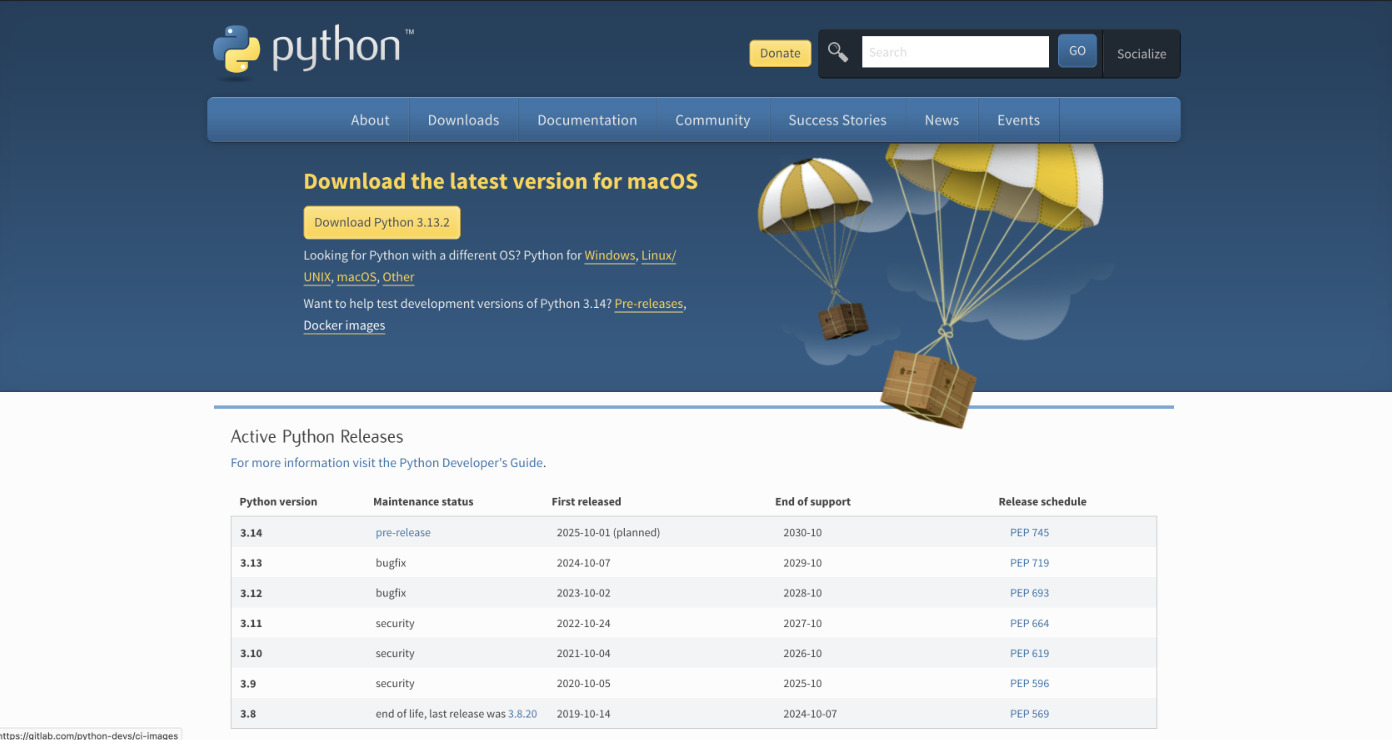Open PEP 596 release schedule
The height and width of the screenshot is (740, 1392).
(1029, 684)
